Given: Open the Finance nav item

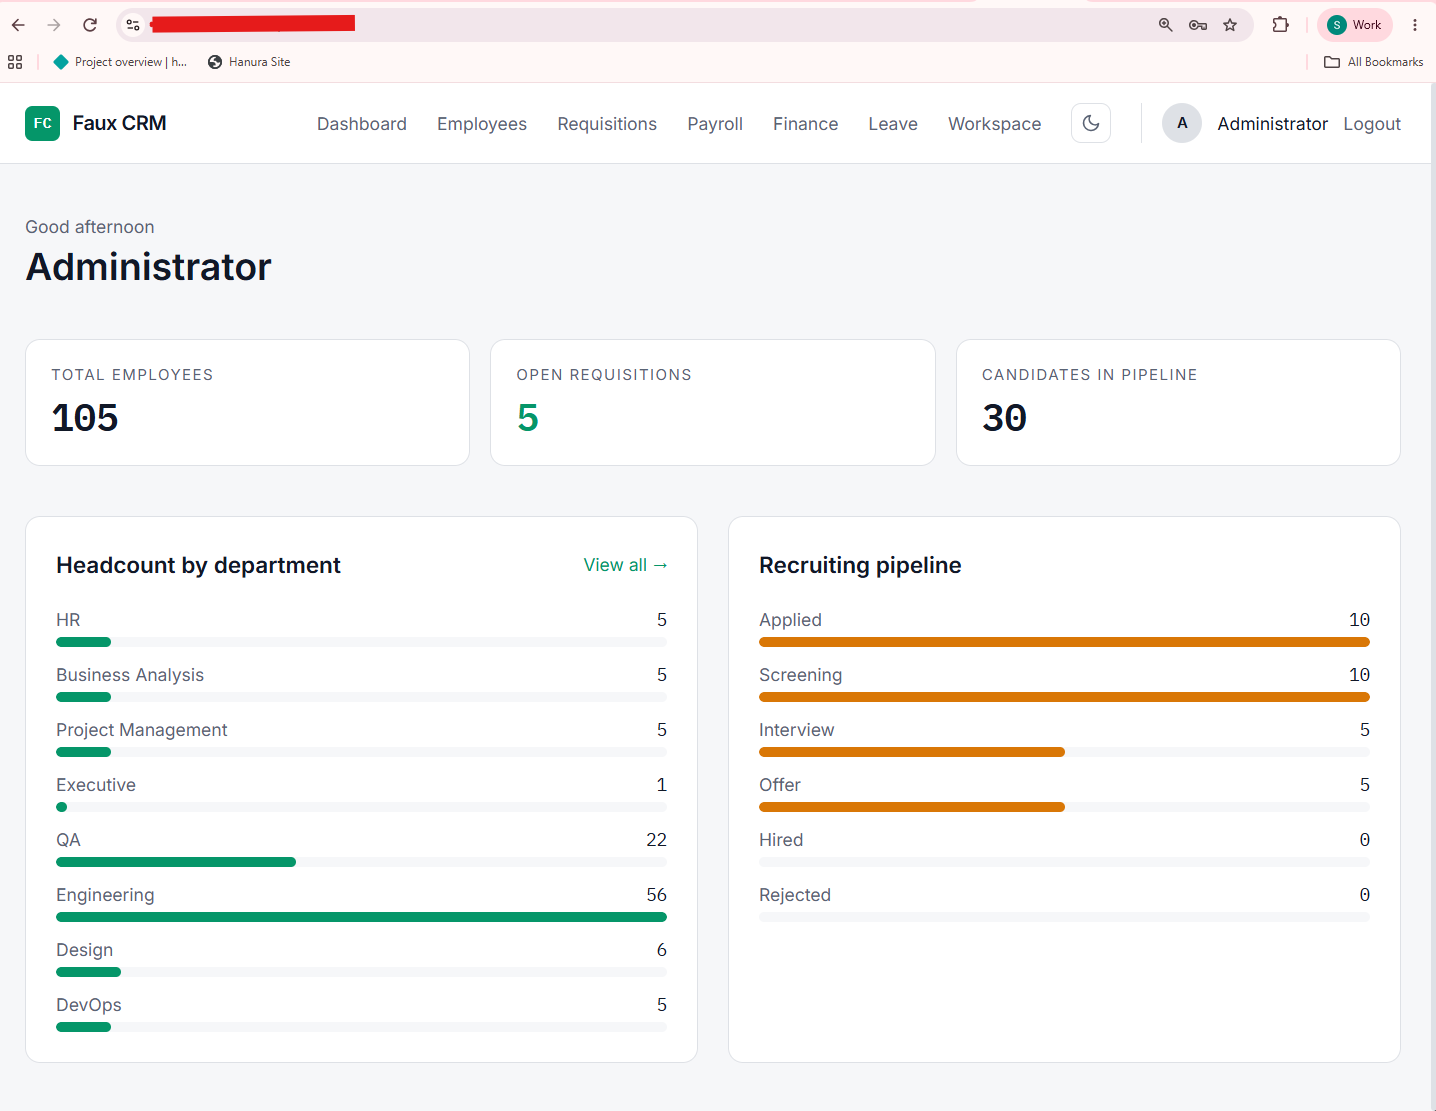Looking at the screenshot, I should coord(805,124).
